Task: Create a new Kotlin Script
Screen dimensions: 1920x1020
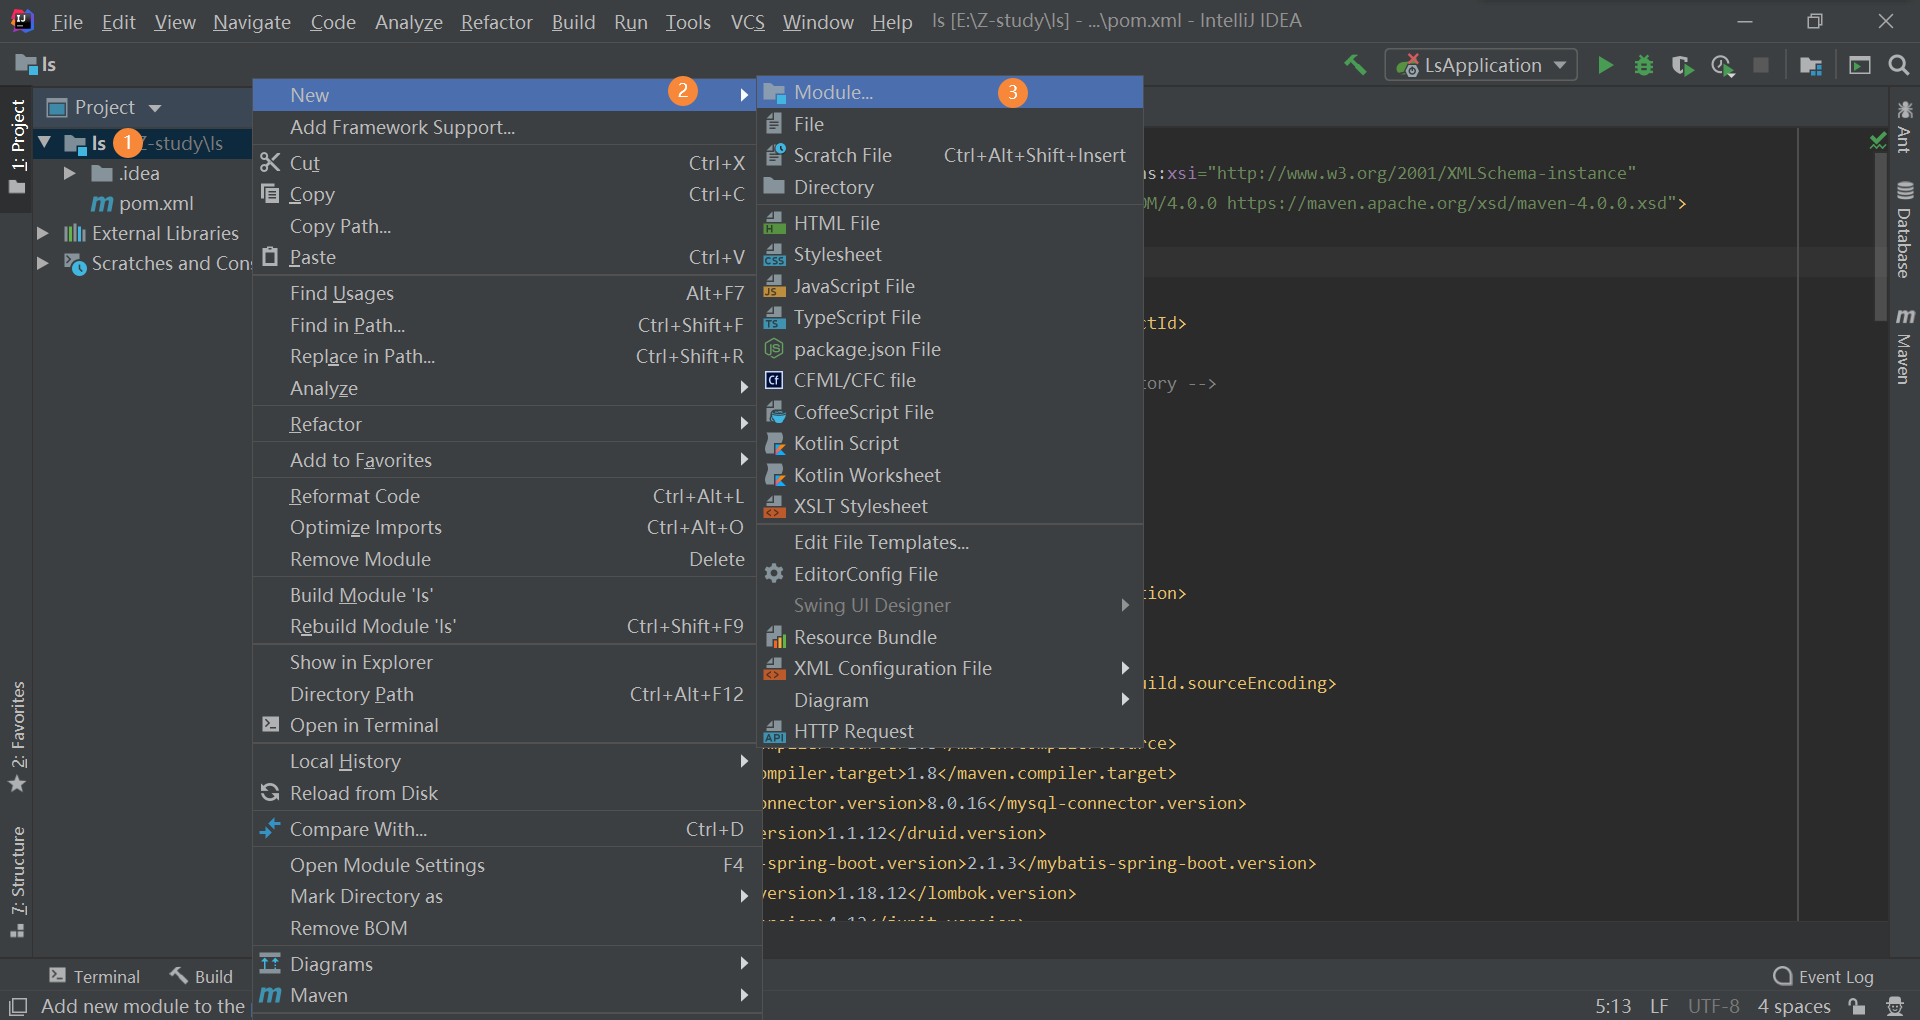Action: point(949,443)
